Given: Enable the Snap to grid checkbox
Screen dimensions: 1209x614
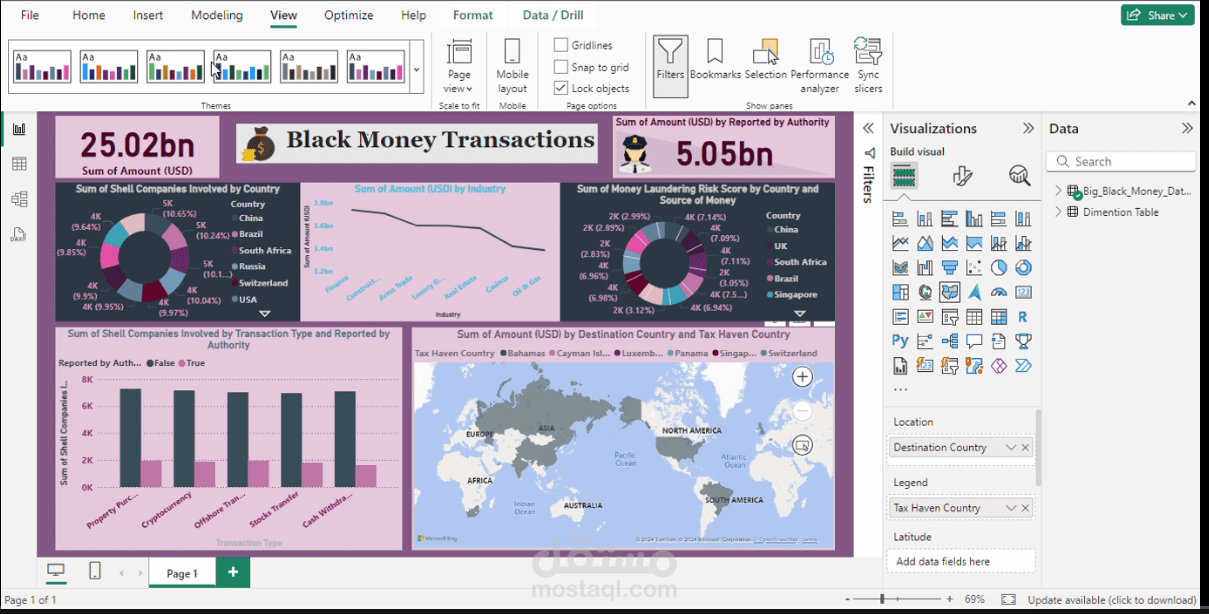Looking at the screenshot, I should point(561,67).
